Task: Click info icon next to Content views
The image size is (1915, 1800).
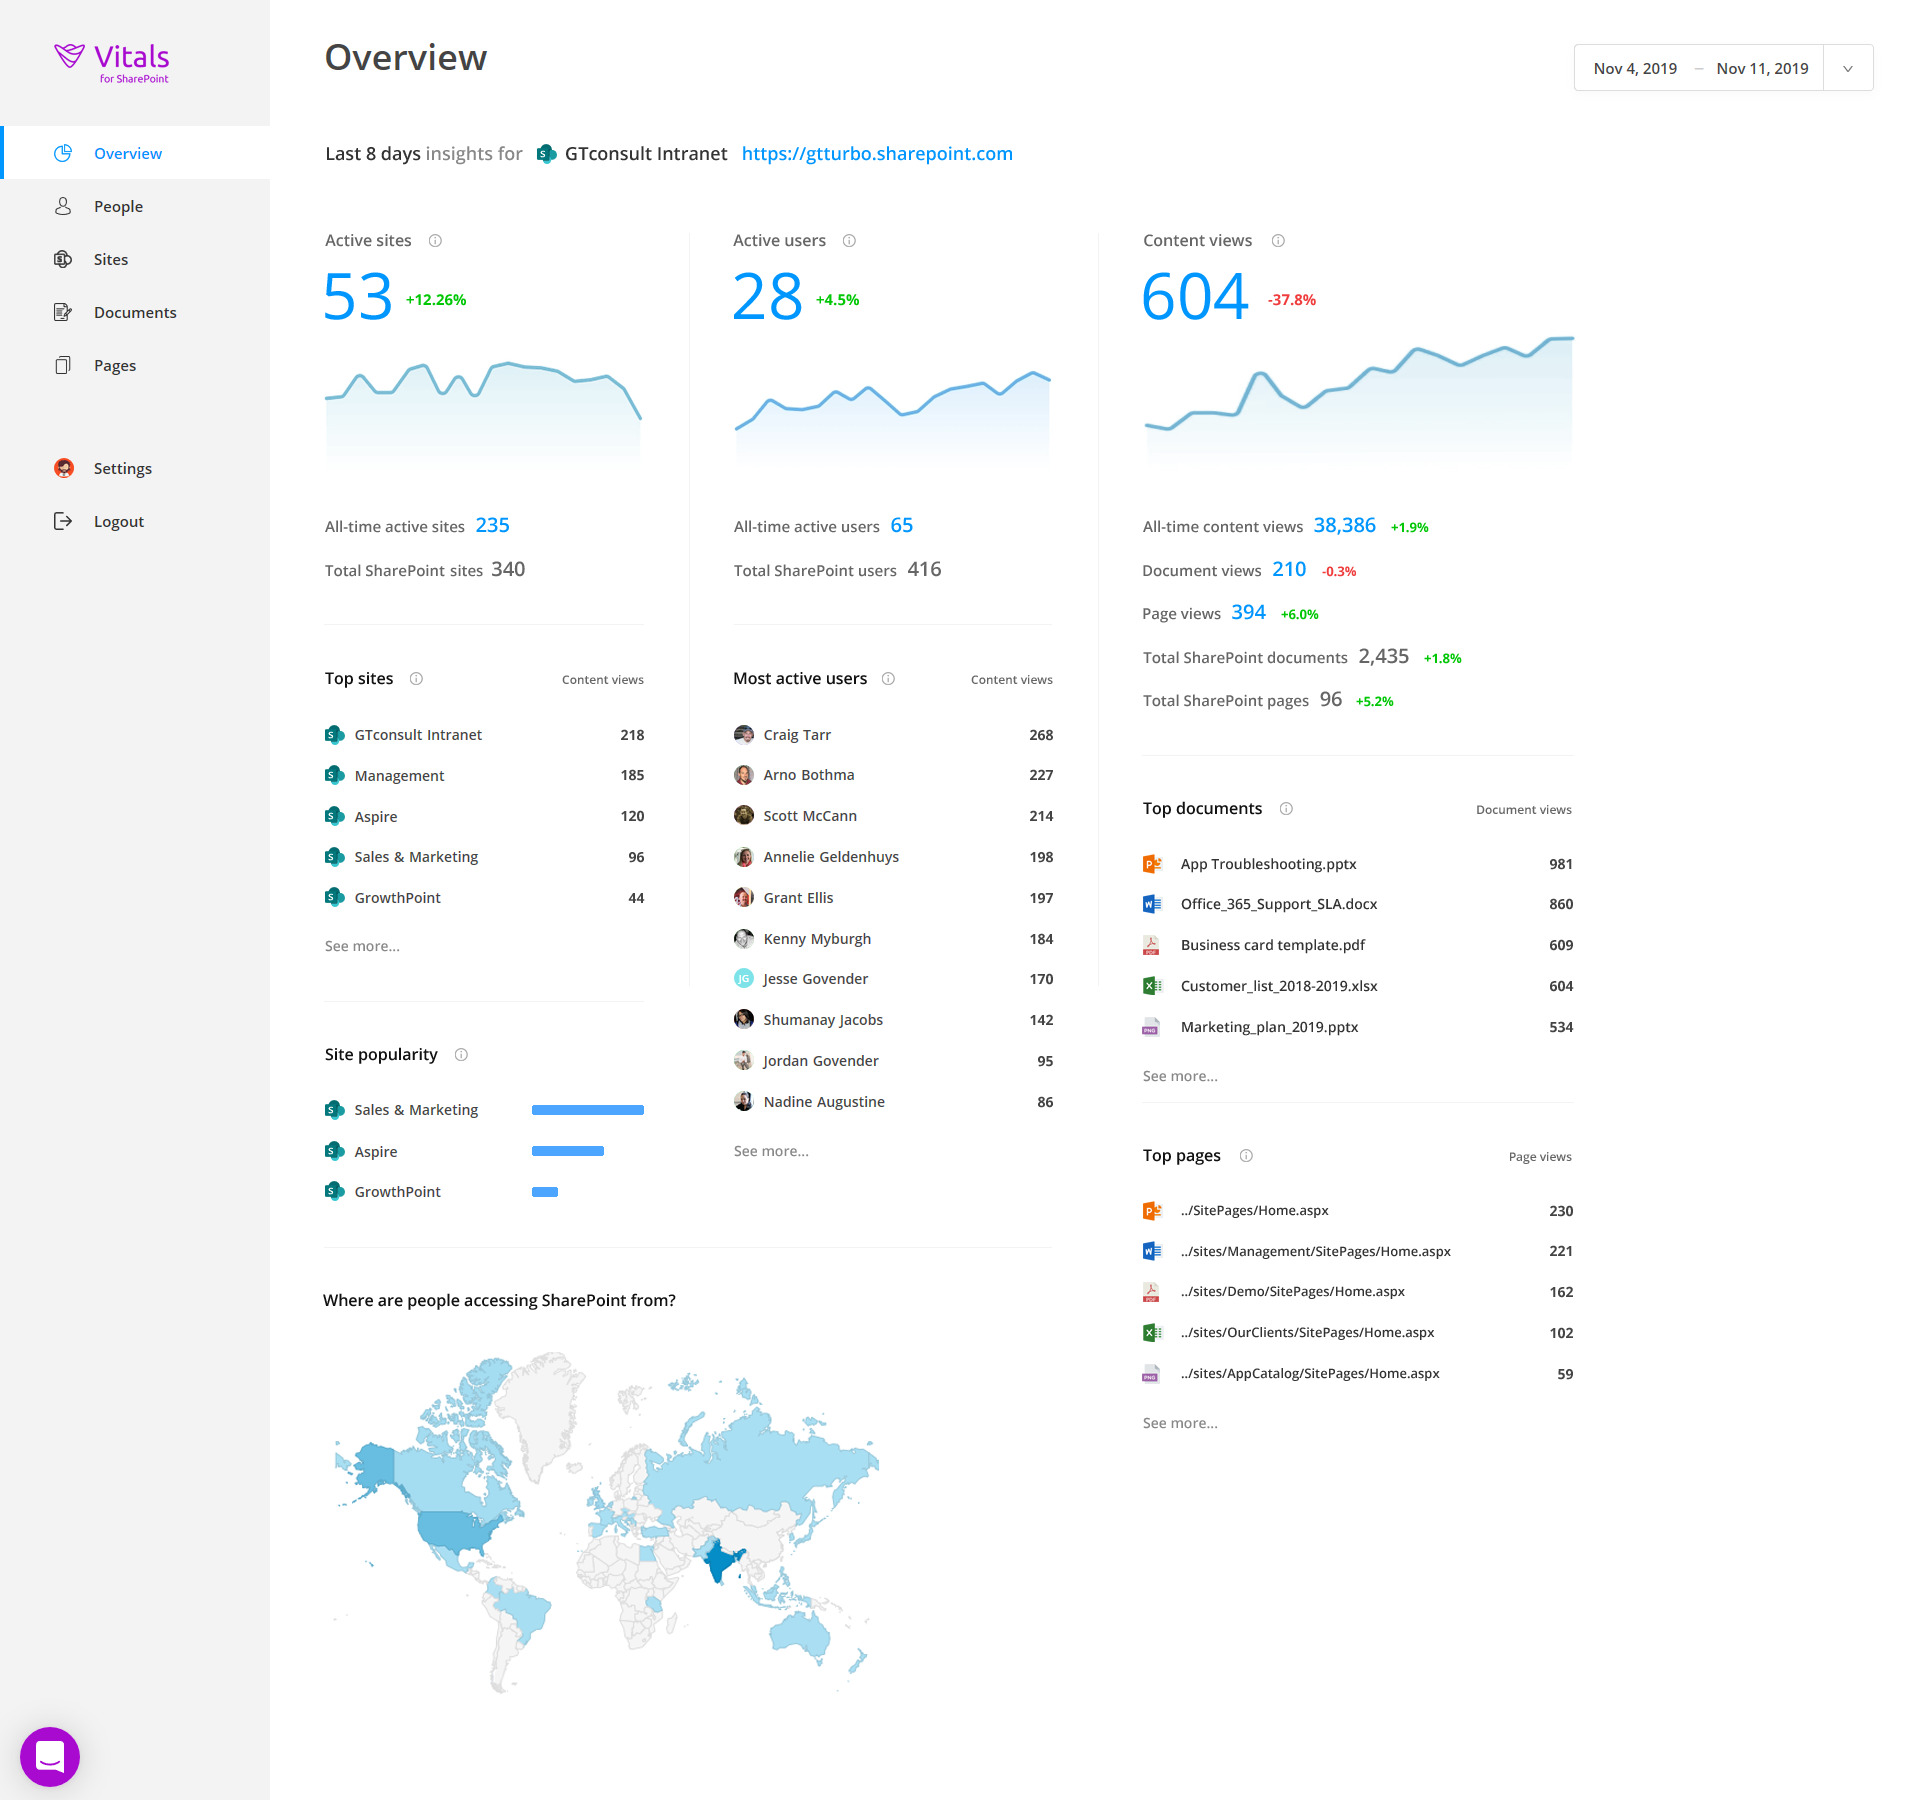Action: (1278, 241)
